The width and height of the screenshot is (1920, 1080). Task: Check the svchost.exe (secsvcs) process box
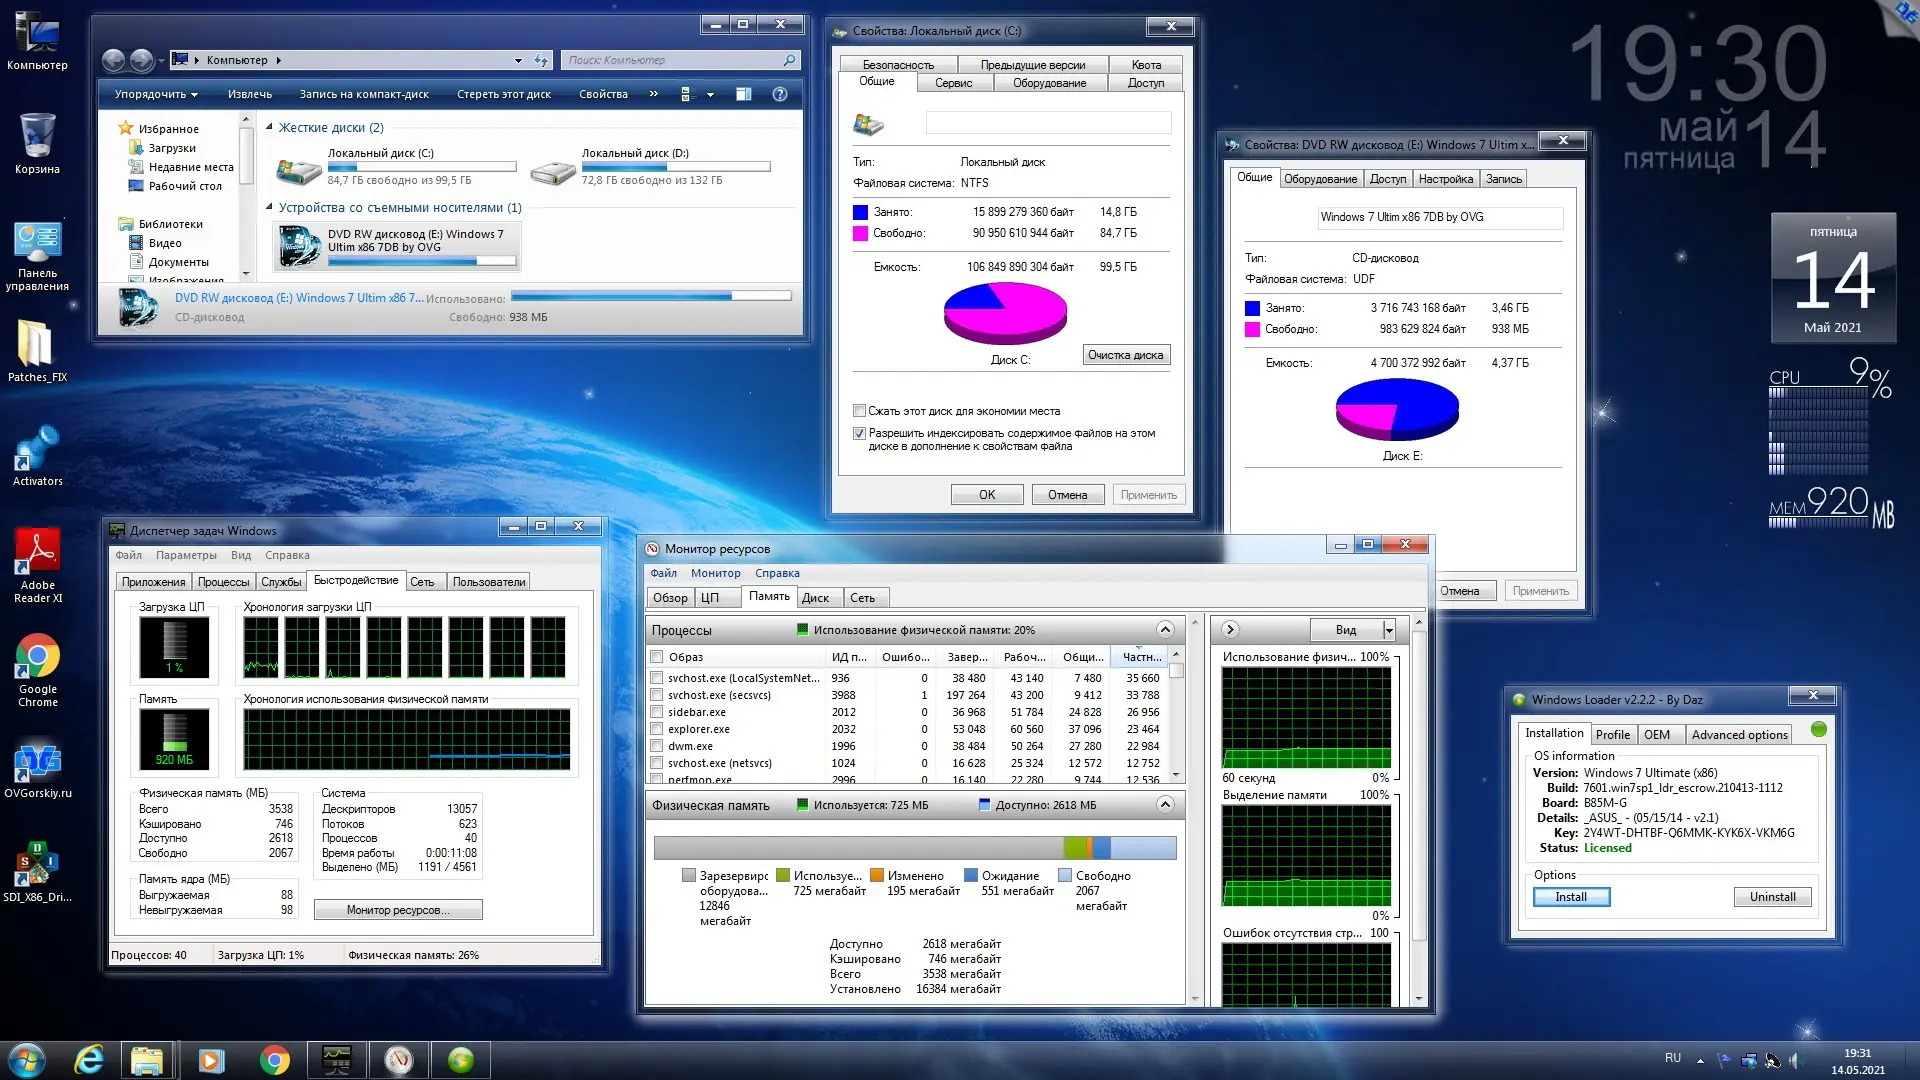click(x=657, y=695)
